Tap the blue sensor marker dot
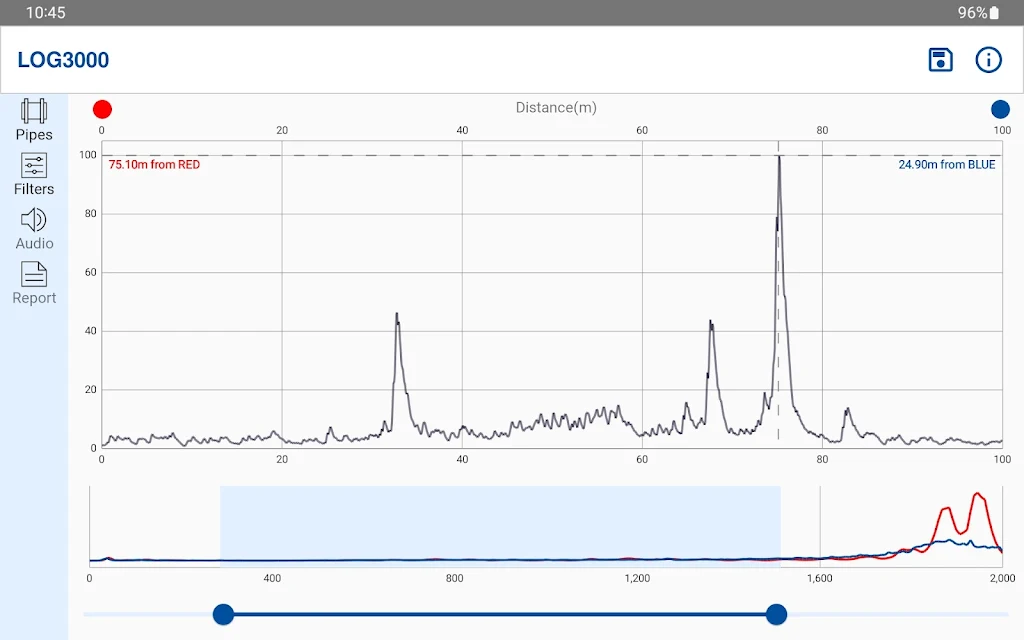 click(1000, 110)
